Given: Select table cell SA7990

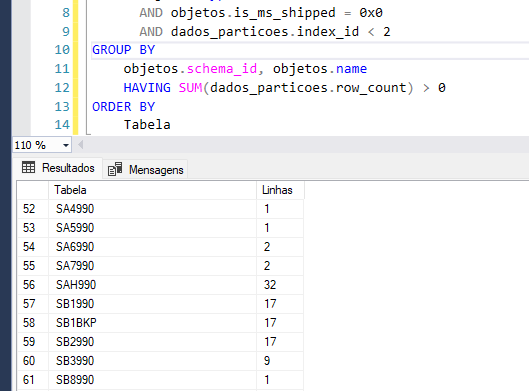Looking at the screenshot, I should tap(152, 266).
